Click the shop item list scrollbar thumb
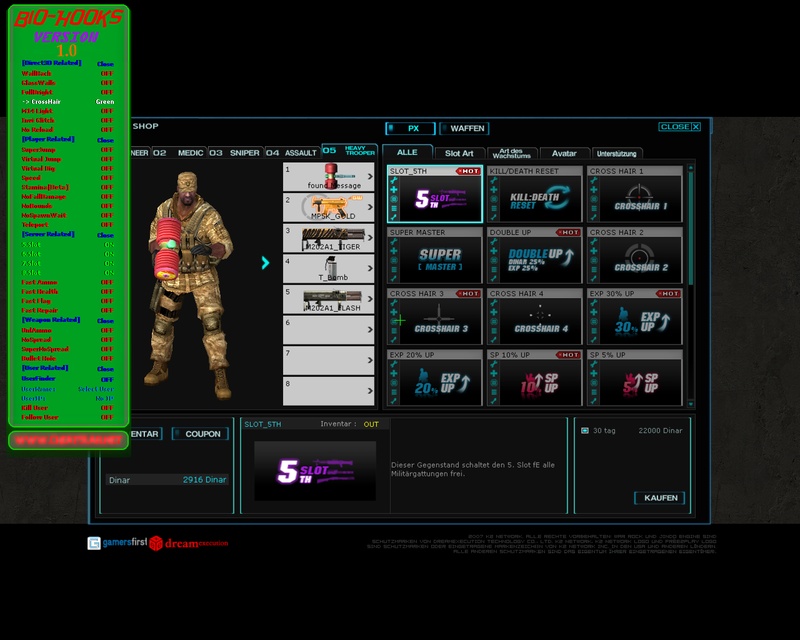Viewport: 800px width, 640px height. [x=691, y=228]
